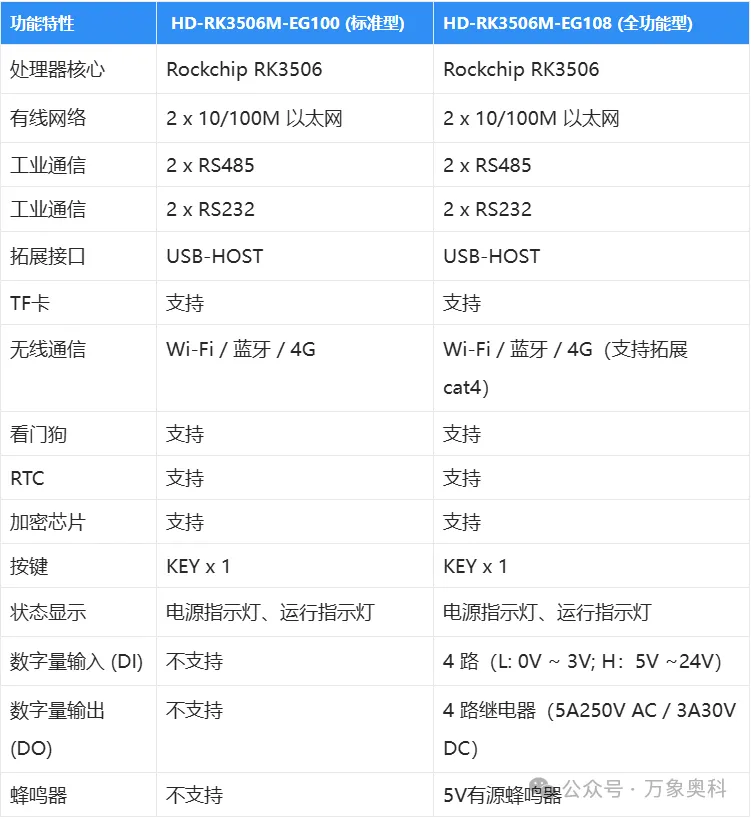Select 电源指示灯、运行指示灯 in EG108 column
This screenshot has height=819, width=751.
547,612
